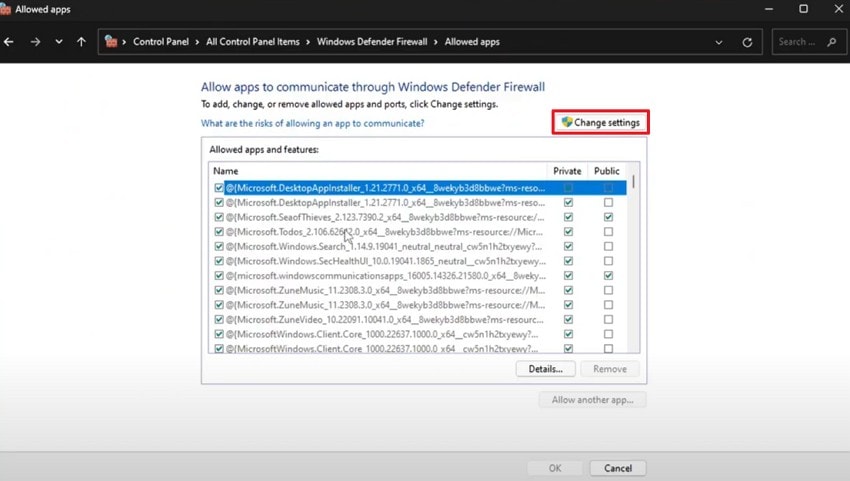The width and height of the screenshot is (850, 481).
Task: Close the Allowed apps window
Action: coord(838,9)
